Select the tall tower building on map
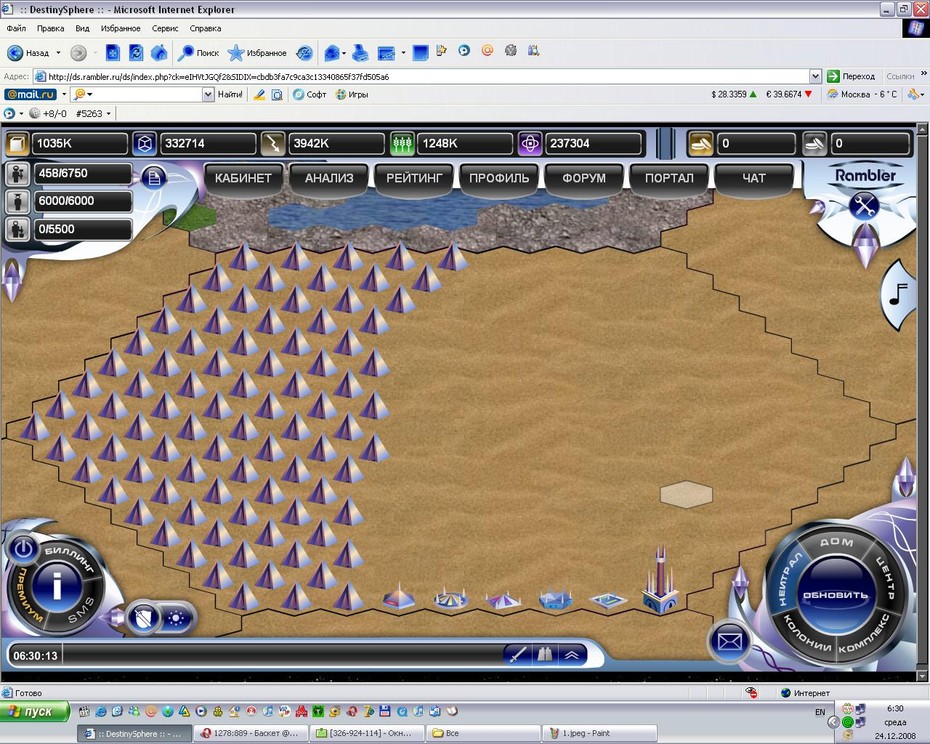Screen dimensions: 930x744 click(660, 581)
